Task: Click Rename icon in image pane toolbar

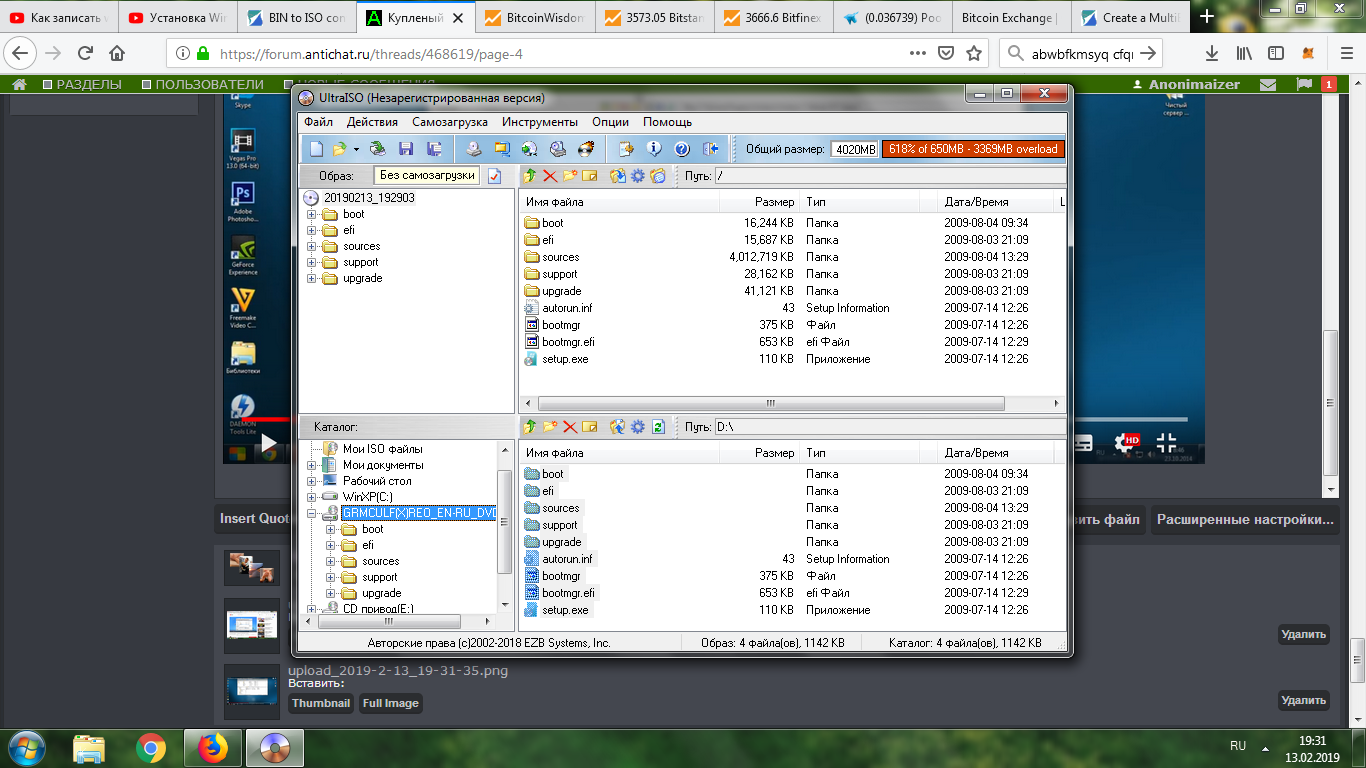Action: [590, 176]
